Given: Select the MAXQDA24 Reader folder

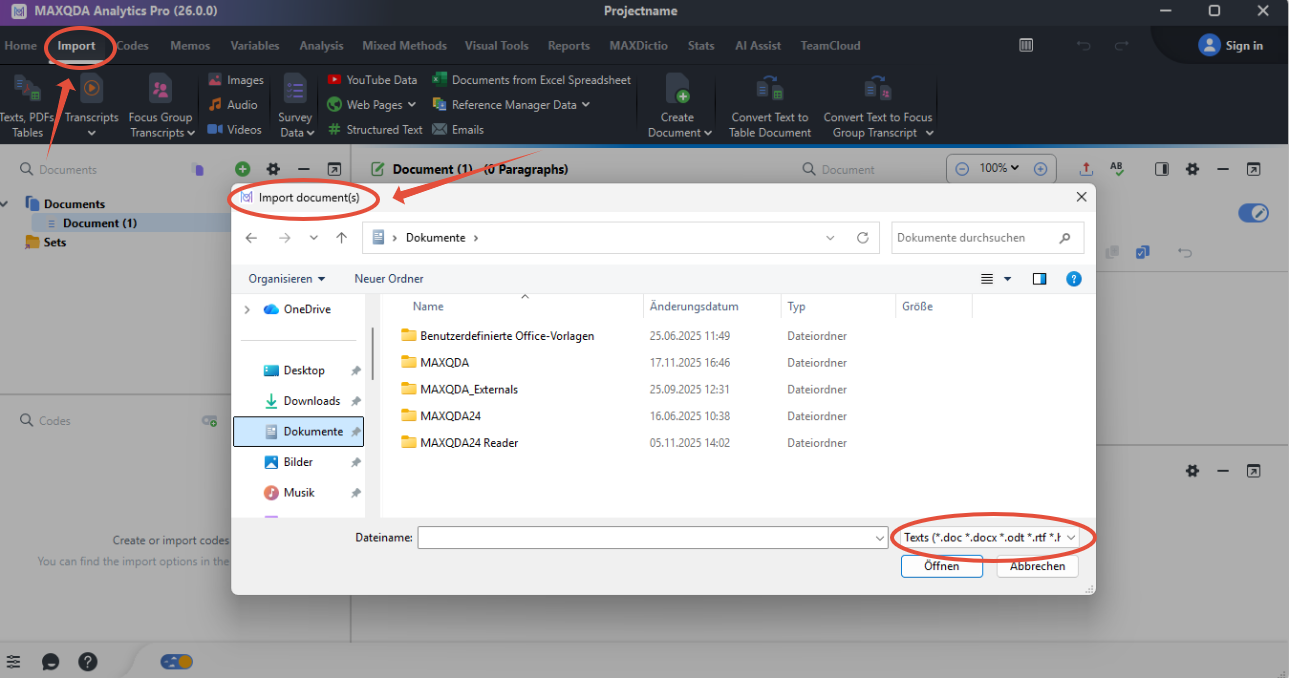Looking at the screenshot, I should tap(459, 442).
